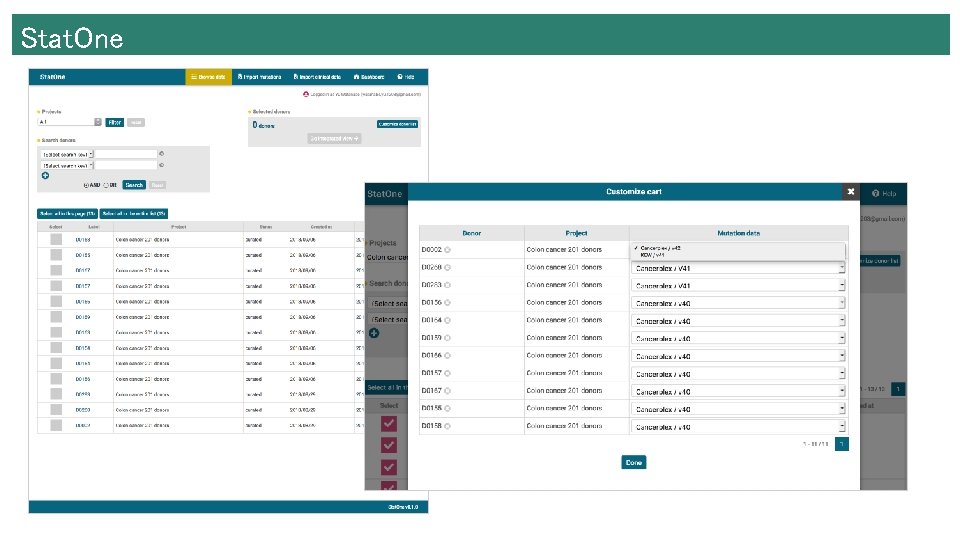960x540 pixels.
Task: Click the Donor header in Customize cart
Action: (x=471, y=233)
